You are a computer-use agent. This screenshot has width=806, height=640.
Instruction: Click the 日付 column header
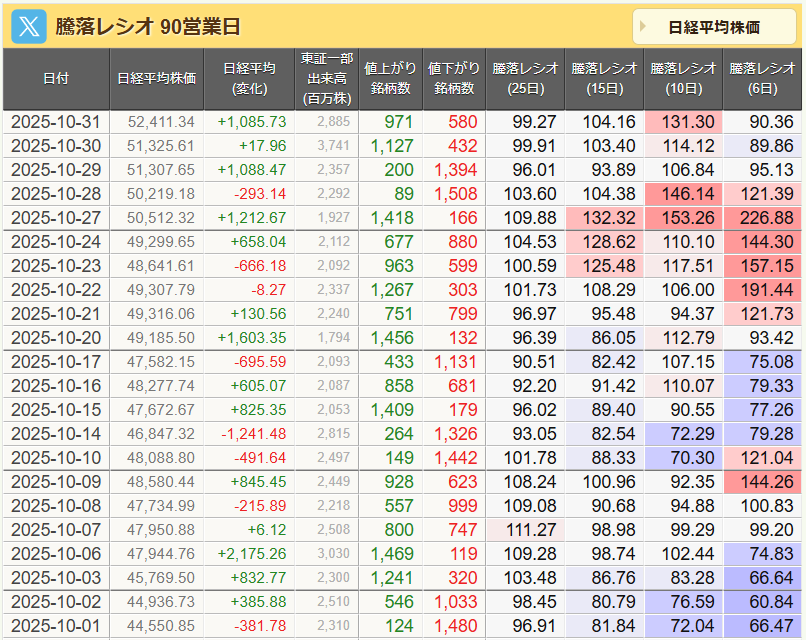click(x=56, y=78)
